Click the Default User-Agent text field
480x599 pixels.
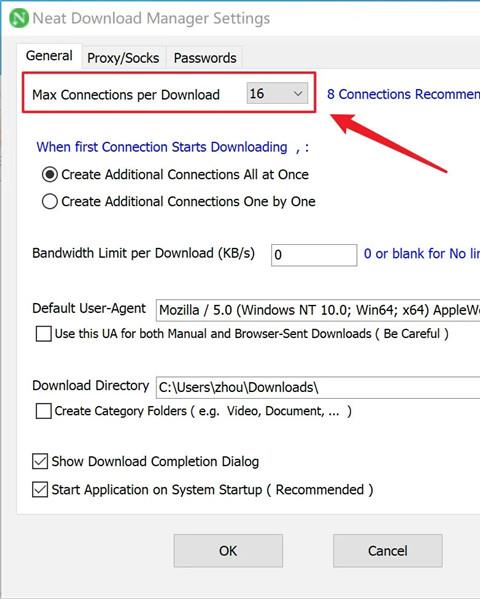click(x=318, y=310)
